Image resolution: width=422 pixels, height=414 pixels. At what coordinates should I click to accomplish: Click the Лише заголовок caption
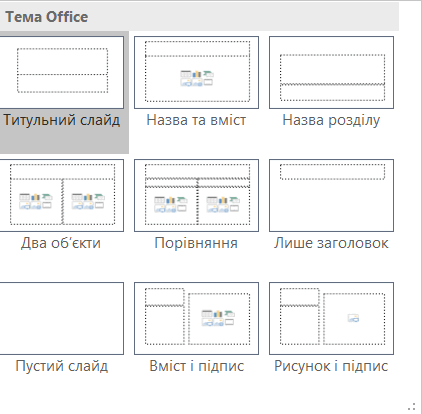coord(331,243)
